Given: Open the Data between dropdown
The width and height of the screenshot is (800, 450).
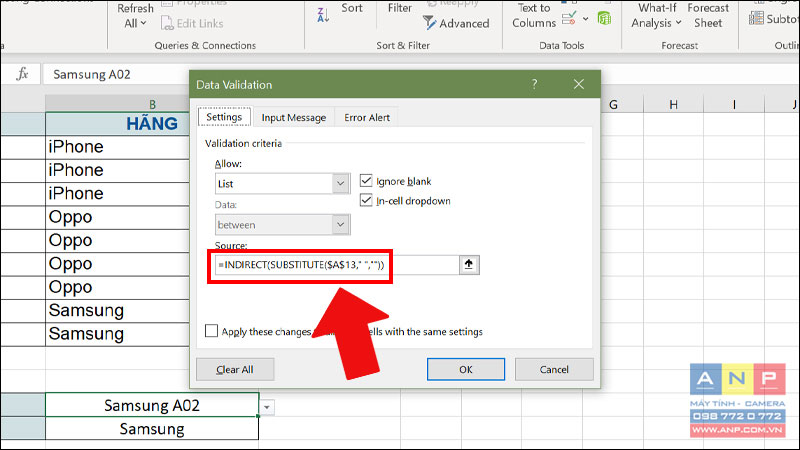Looking at the screenshot, I should pos(341,224).
